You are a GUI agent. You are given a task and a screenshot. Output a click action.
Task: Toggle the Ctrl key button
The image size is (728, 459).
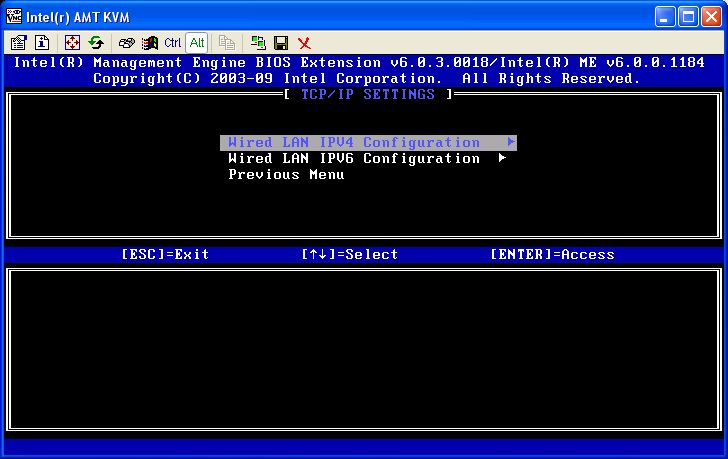pos(172,43)
